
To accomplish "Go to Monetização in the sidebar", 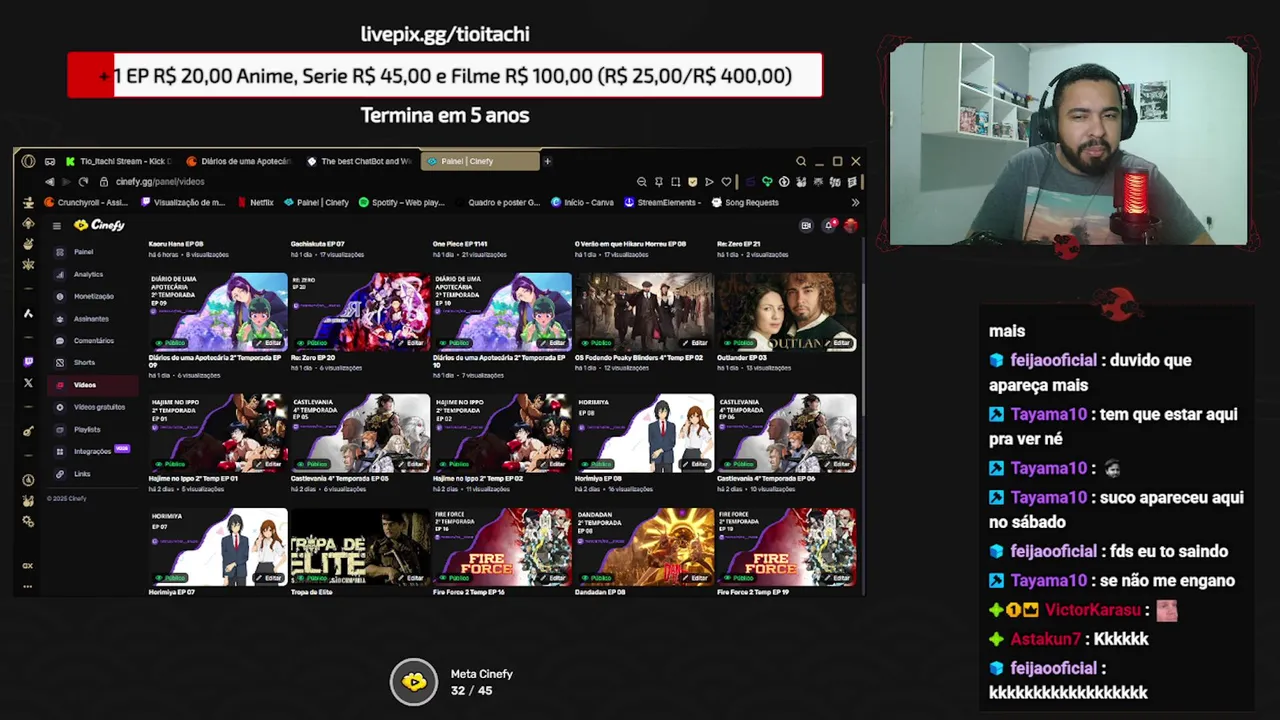I will (x=93, y=296).
